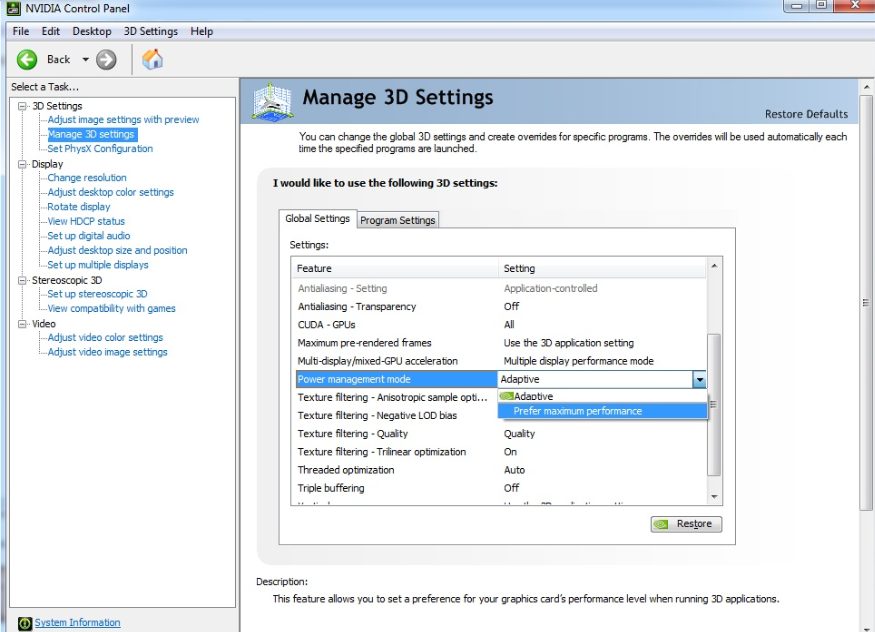
Task: Open the Edit menu
Action: [x=50, y=31]
